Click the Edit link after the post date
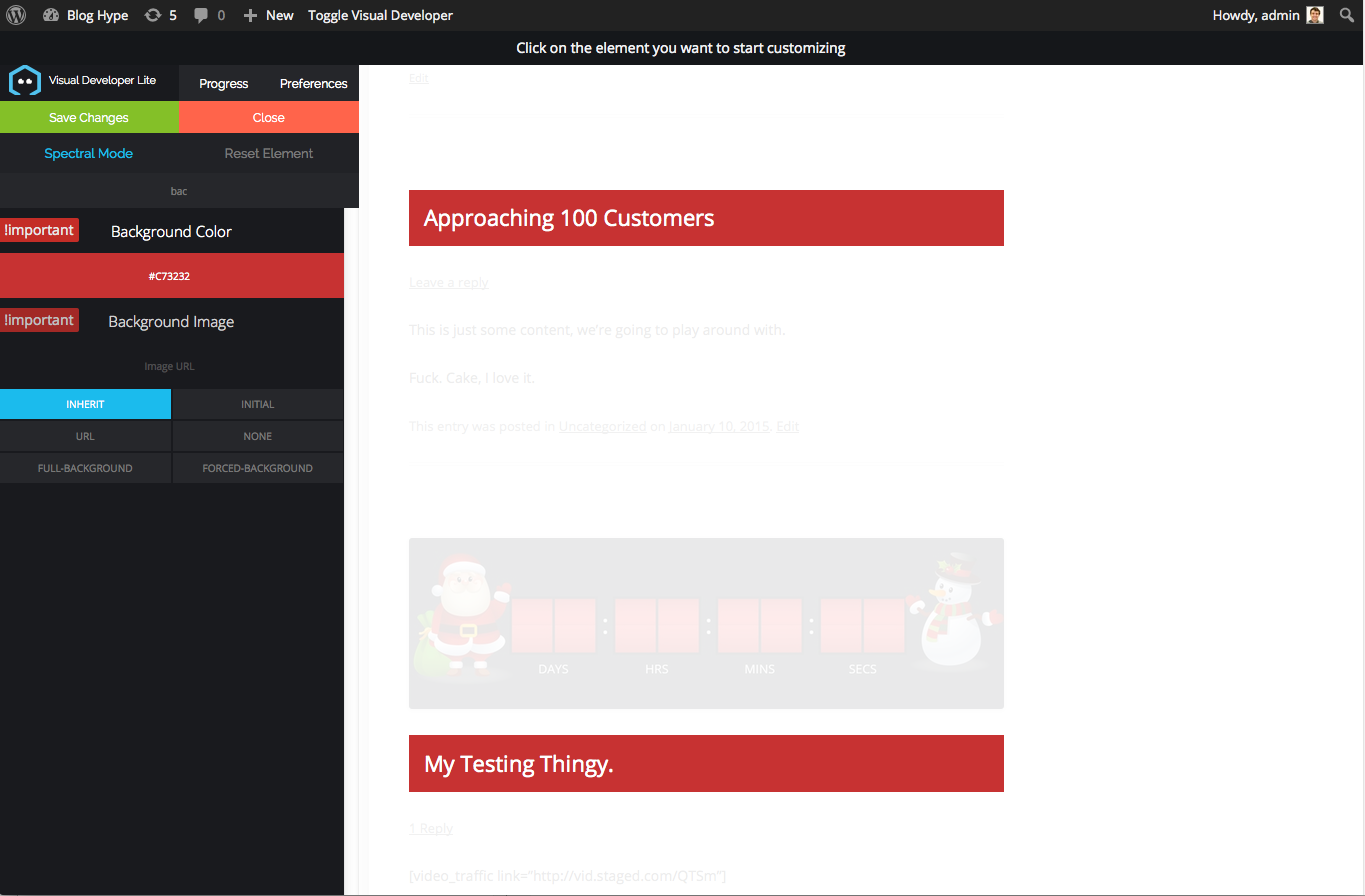The height and width of the screenshot is (896, 1365). coord(787,426)
